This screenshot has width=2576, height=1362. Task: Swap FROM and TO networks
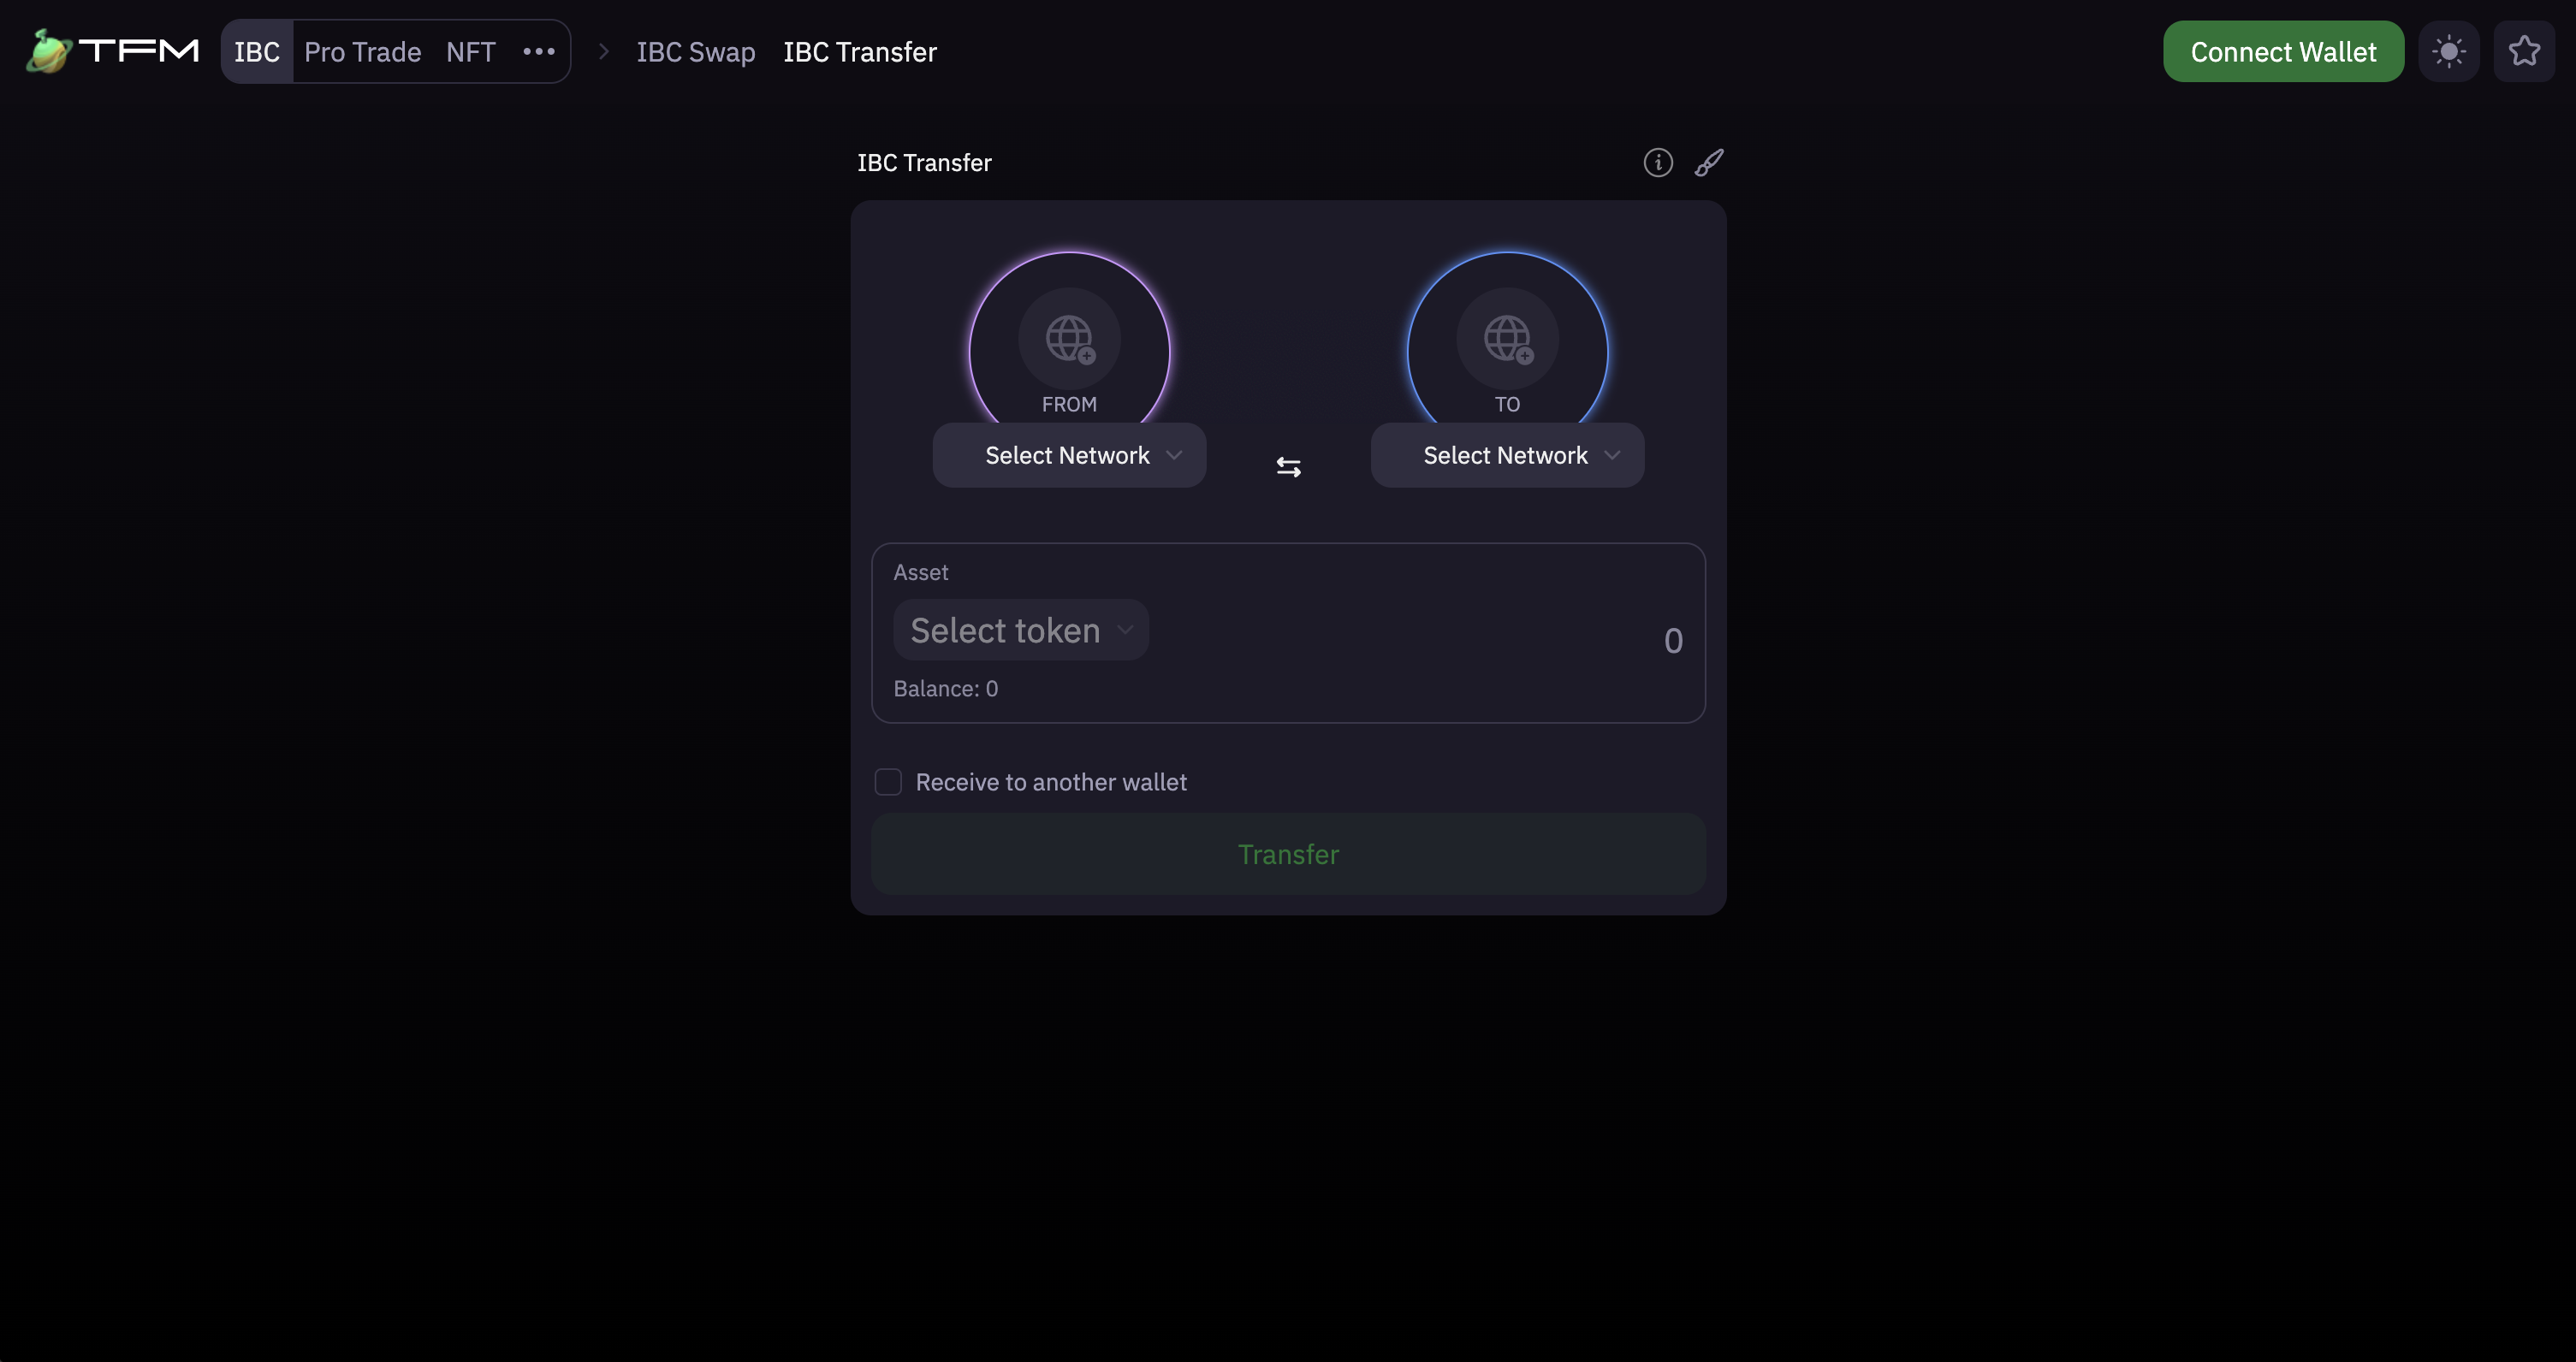point(1288,467)
